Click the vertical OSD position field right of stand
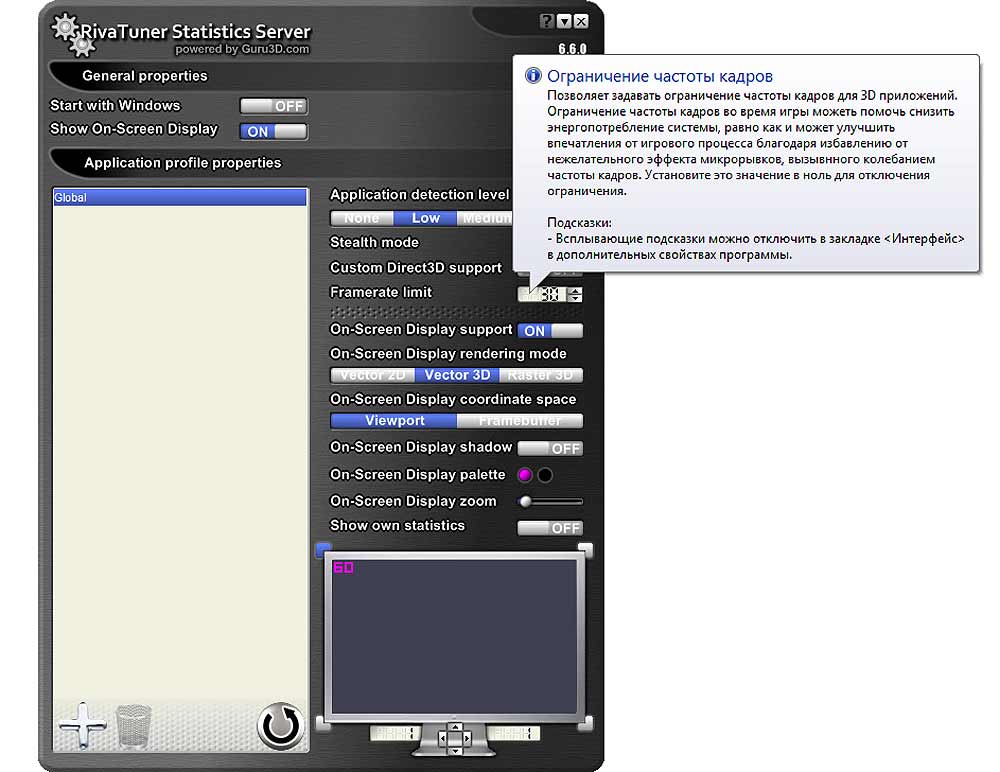The width and height of the screenshot is (1000, 772). (514, 734)
